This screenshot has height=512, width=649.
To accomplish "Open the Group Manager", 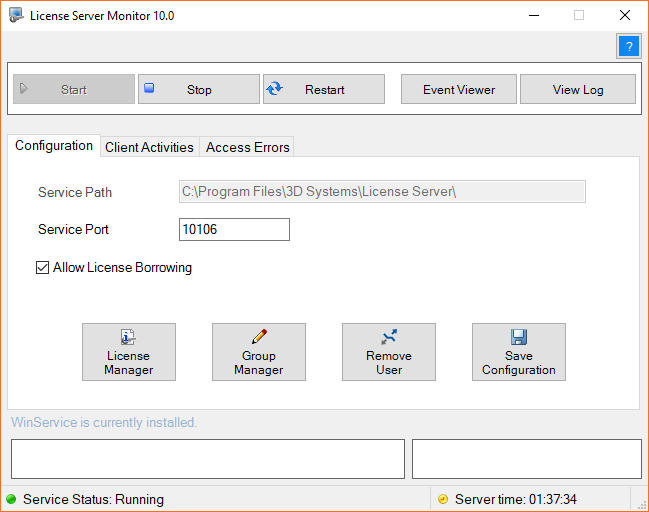I will (259, 352).
